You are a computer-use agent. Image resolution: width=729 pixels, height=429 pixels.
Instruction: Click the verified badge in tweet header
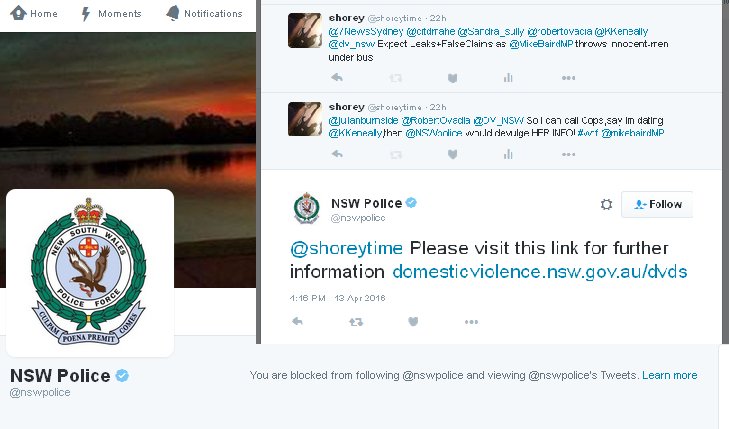[411, 203]
